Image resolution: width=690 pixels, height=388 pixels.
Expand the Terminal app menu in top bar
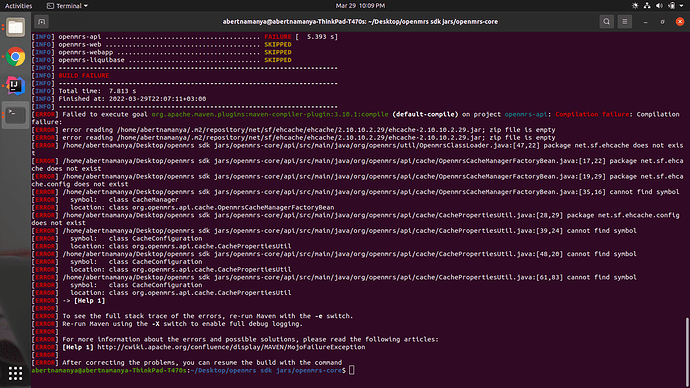(67, 6)
